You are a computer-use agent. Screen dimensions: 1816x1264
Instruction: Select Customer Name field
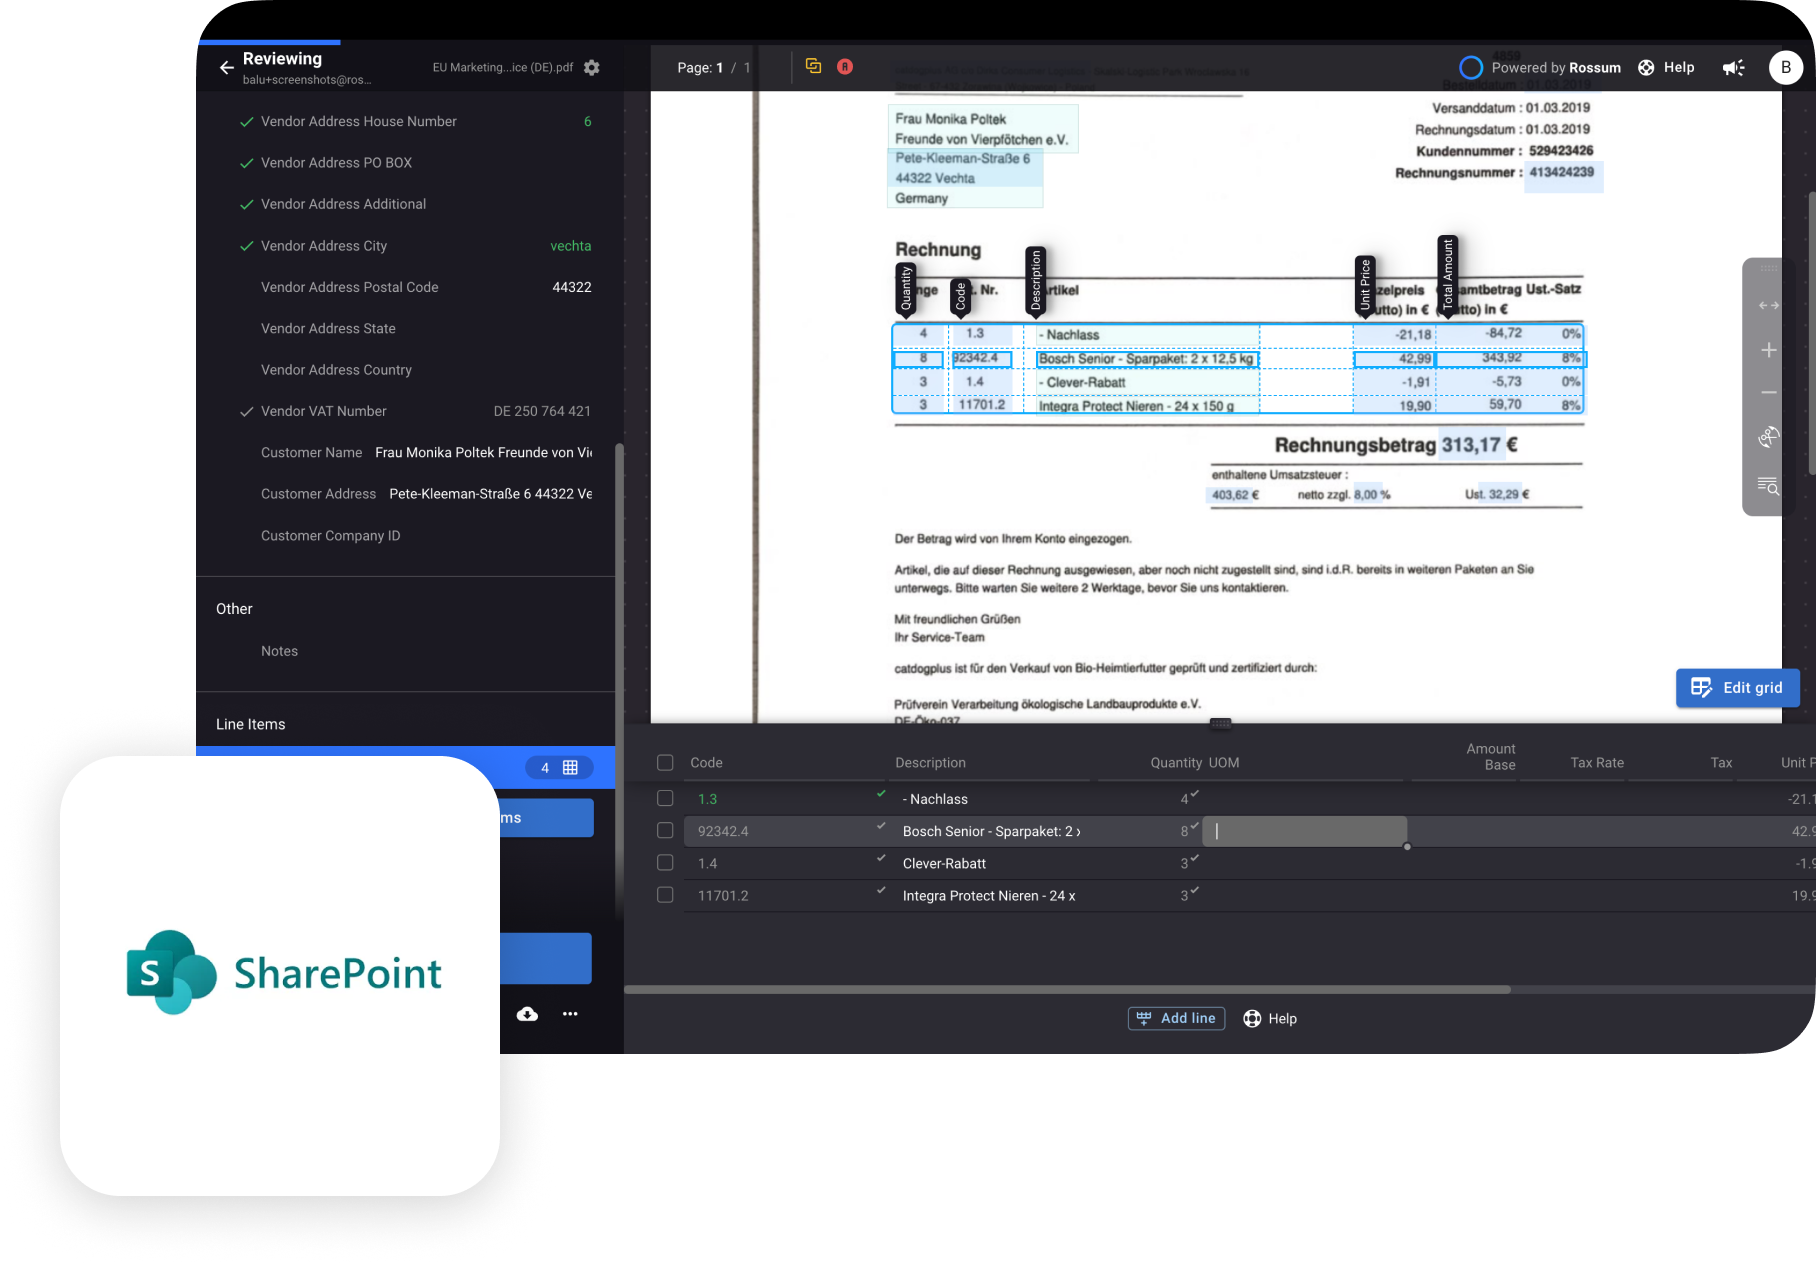coord(405,453)
